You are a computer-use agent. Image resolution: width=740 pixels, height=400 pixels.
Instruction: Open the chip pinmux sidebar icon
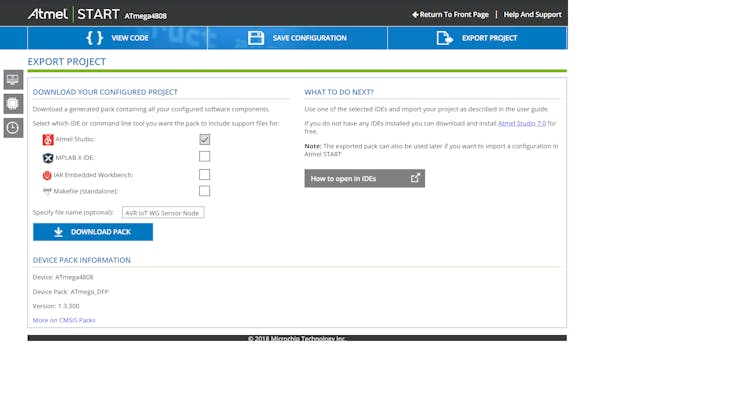click(13, 104)
